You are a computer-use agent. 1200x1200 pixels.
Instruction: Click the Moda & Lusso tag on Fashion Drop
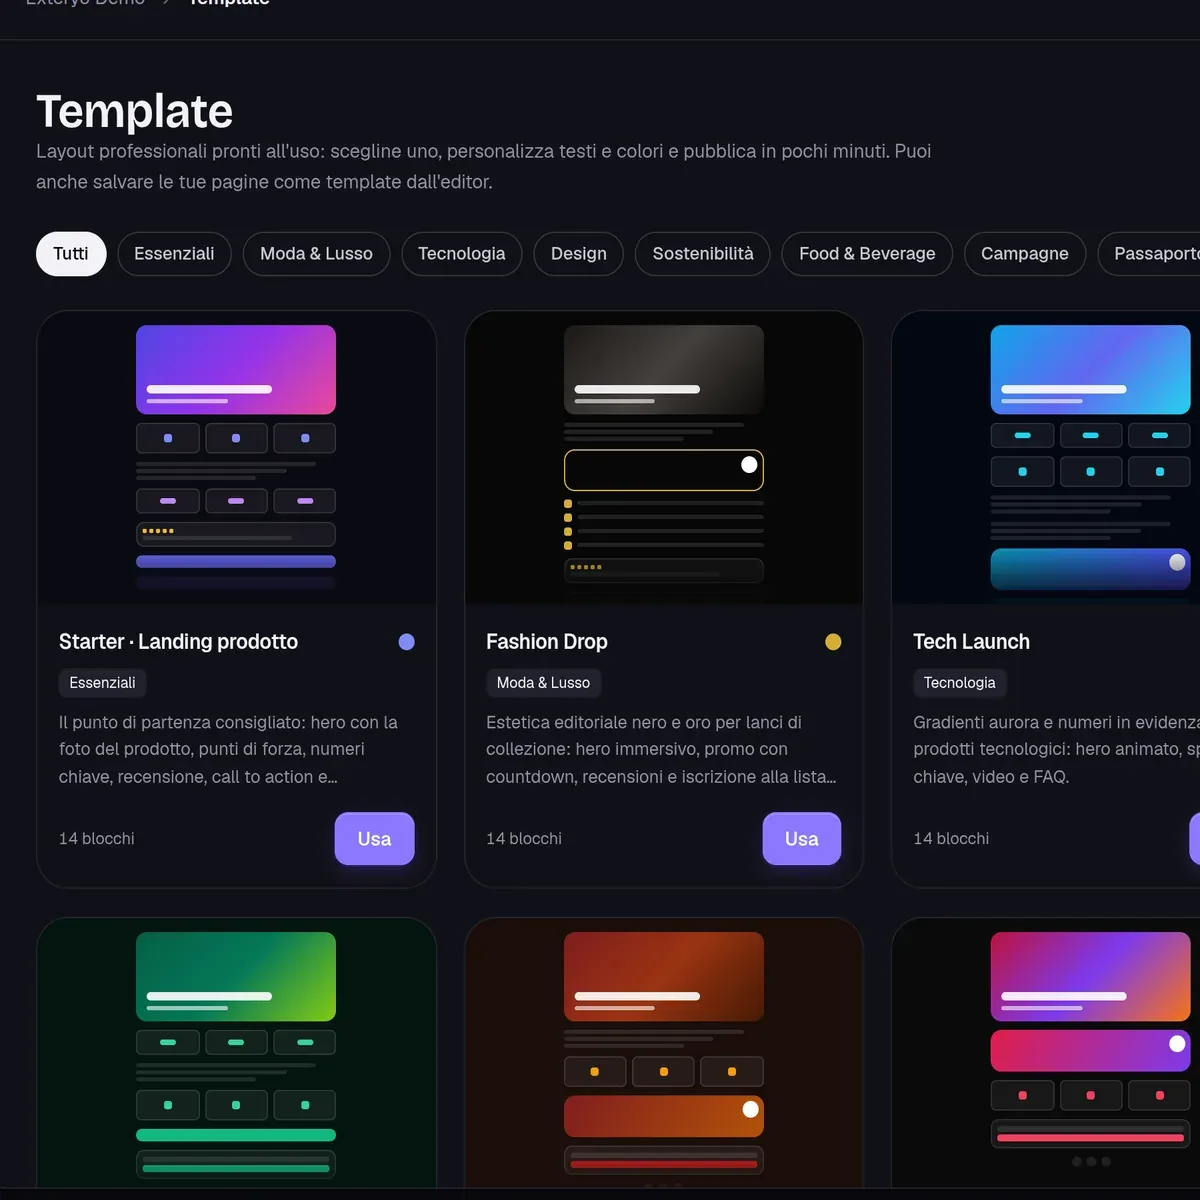(x=543, y=683)
